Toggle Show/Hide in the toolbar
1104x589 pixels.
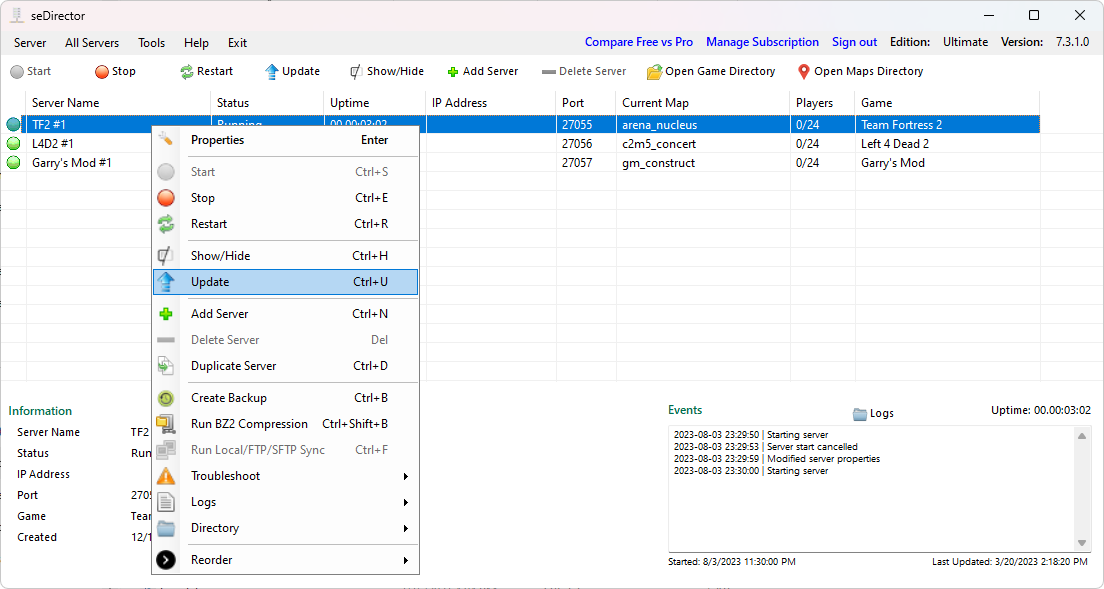click(x=356, y=72)
